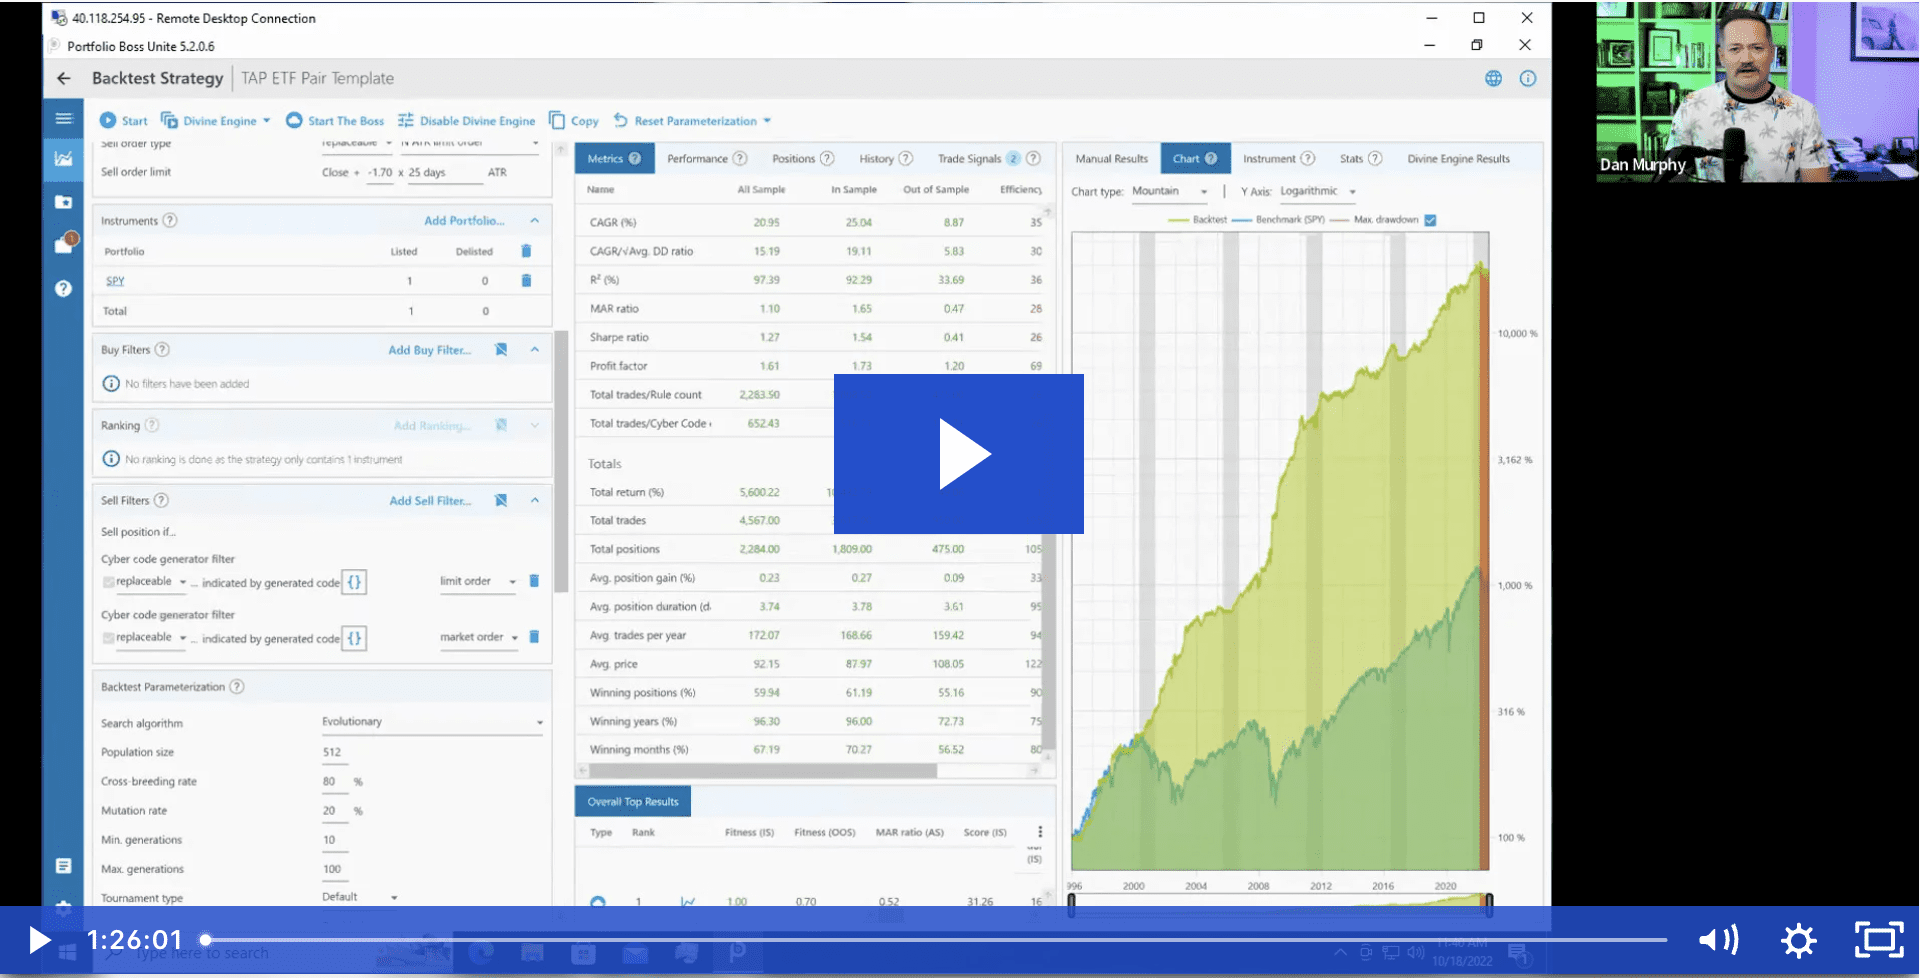Delete the limit order sell filter

click(534, 581)
